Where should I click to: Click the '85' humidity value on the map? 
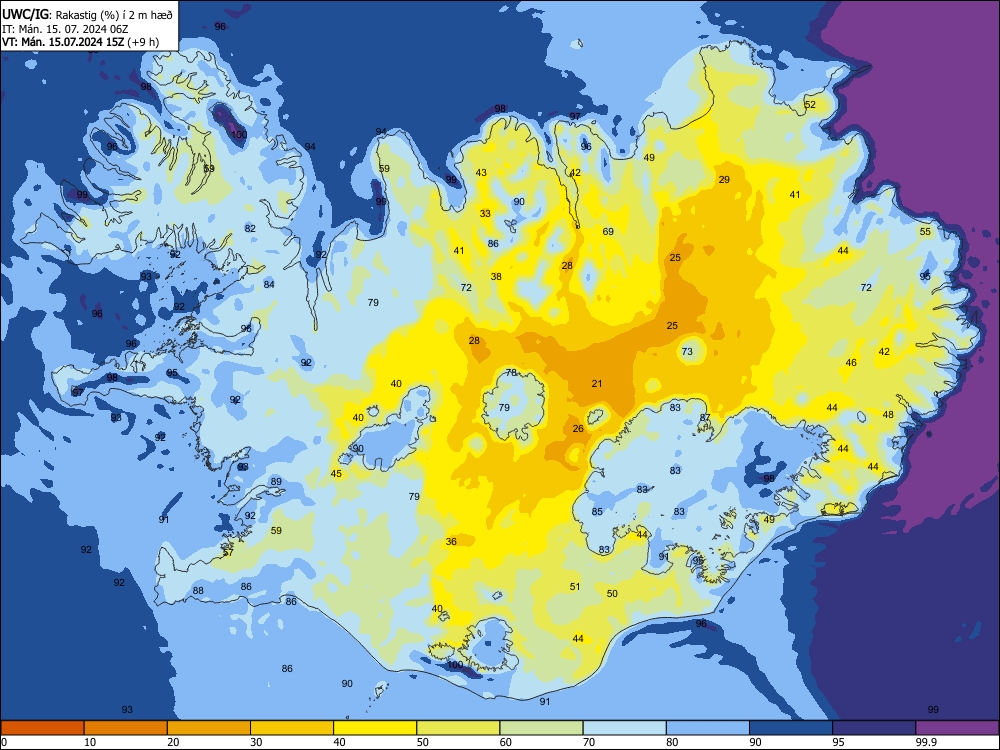pyautogui.click(x=597, y=511)
